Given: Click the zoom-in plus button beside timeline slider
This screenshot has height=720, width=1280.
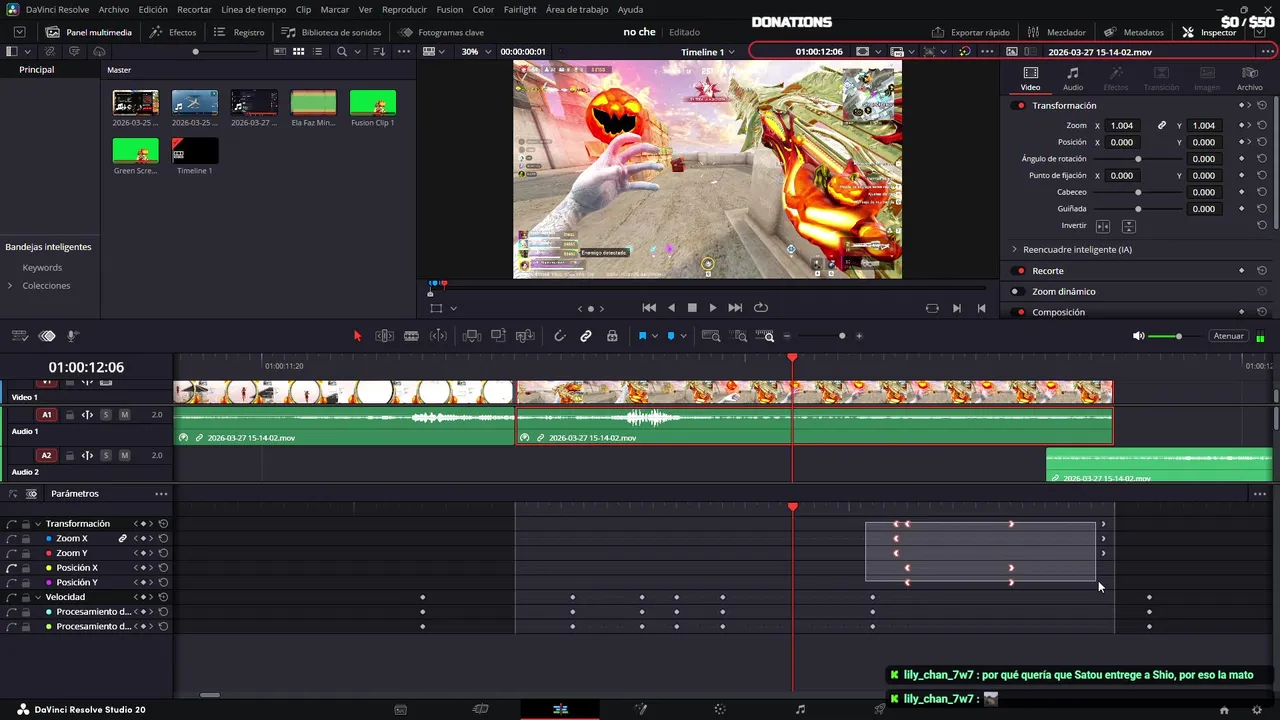Looking at the screenshot, I should tap(859, 336).
